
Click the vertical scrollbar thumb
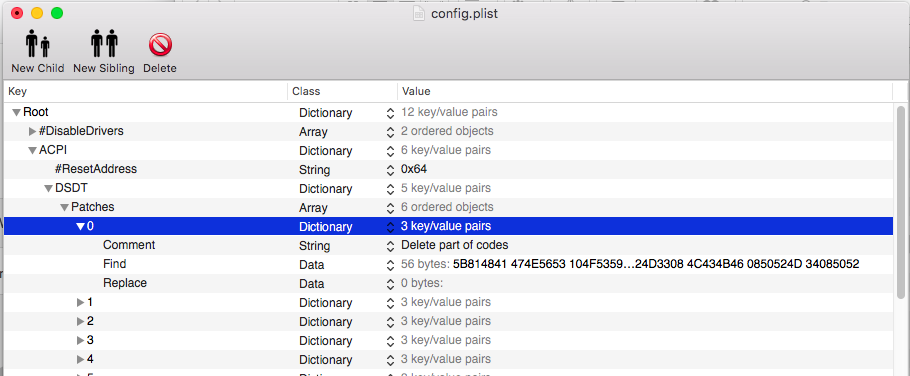point(901,203)
